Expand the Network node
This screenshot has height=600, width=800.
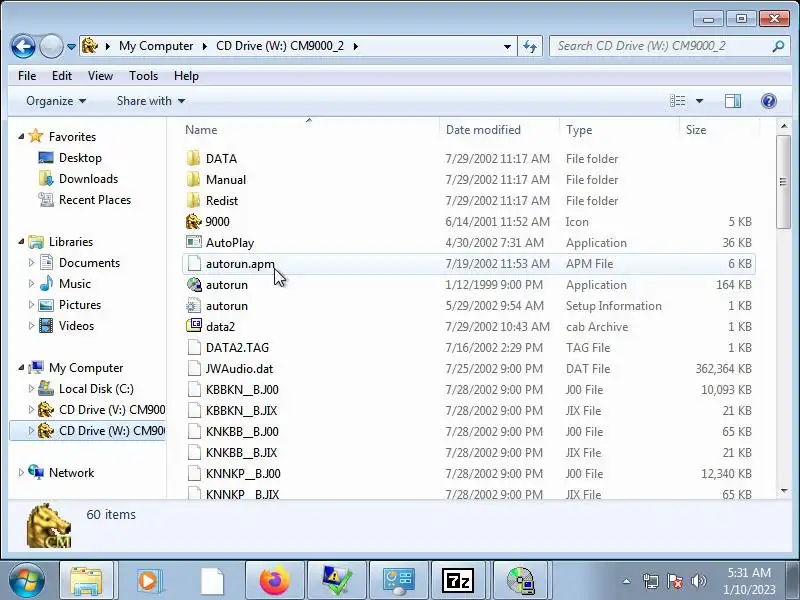tap(21, 473)
